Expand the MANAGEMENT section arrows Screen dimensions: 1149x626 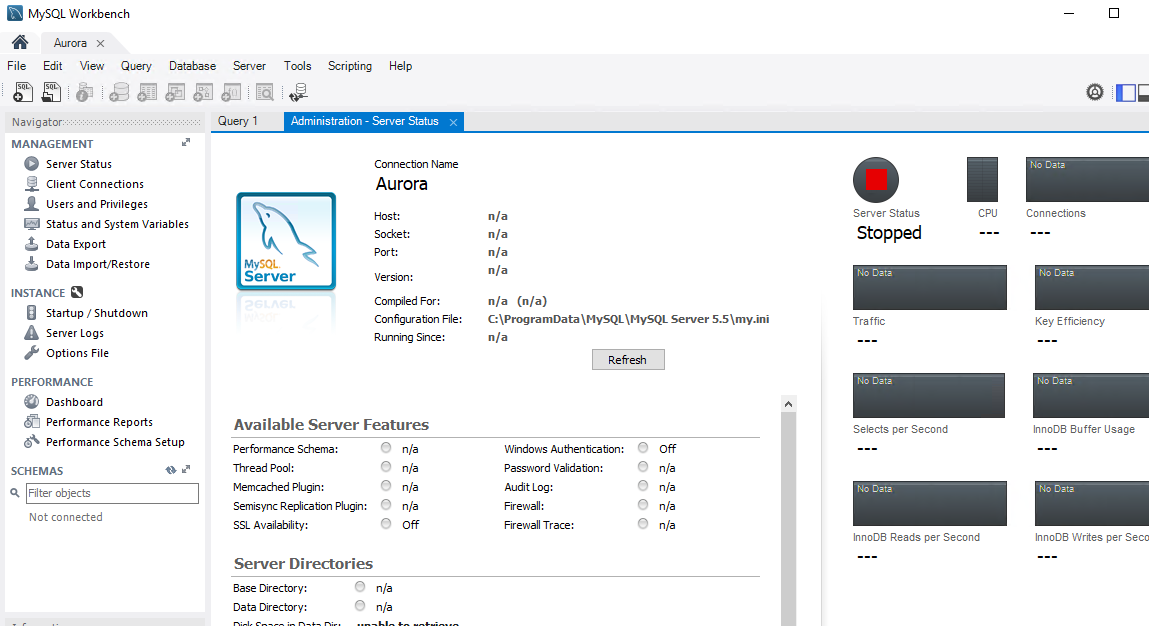point(186,142)
